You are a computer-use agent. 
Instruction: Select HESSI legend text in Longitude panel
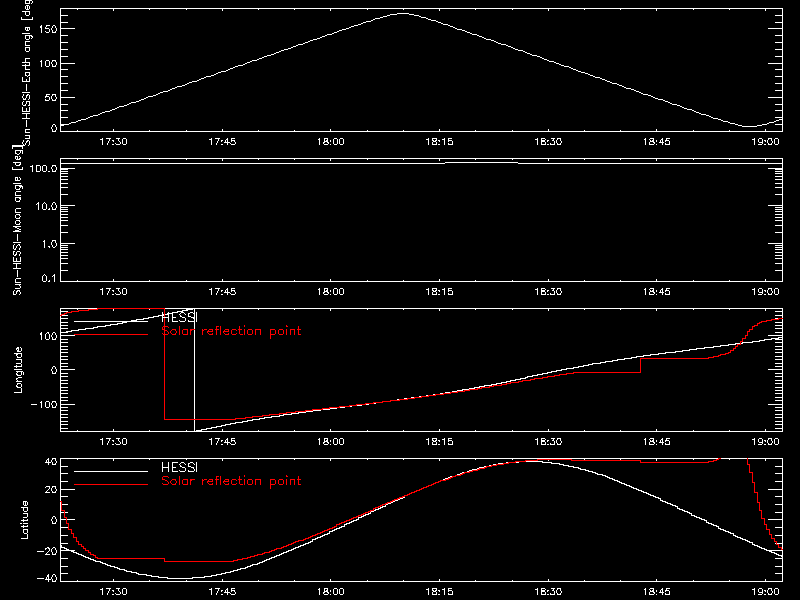[x=179, y=317]
